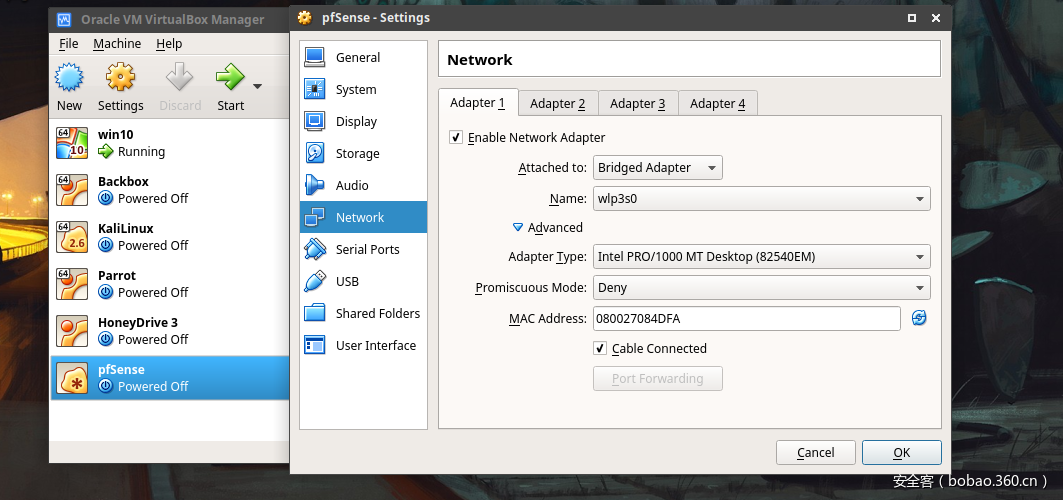The height and width of the screenshot is (500, 1063).
Task: Open the Promiscuous Mode dropdown
Action: [x=761, y=288]
